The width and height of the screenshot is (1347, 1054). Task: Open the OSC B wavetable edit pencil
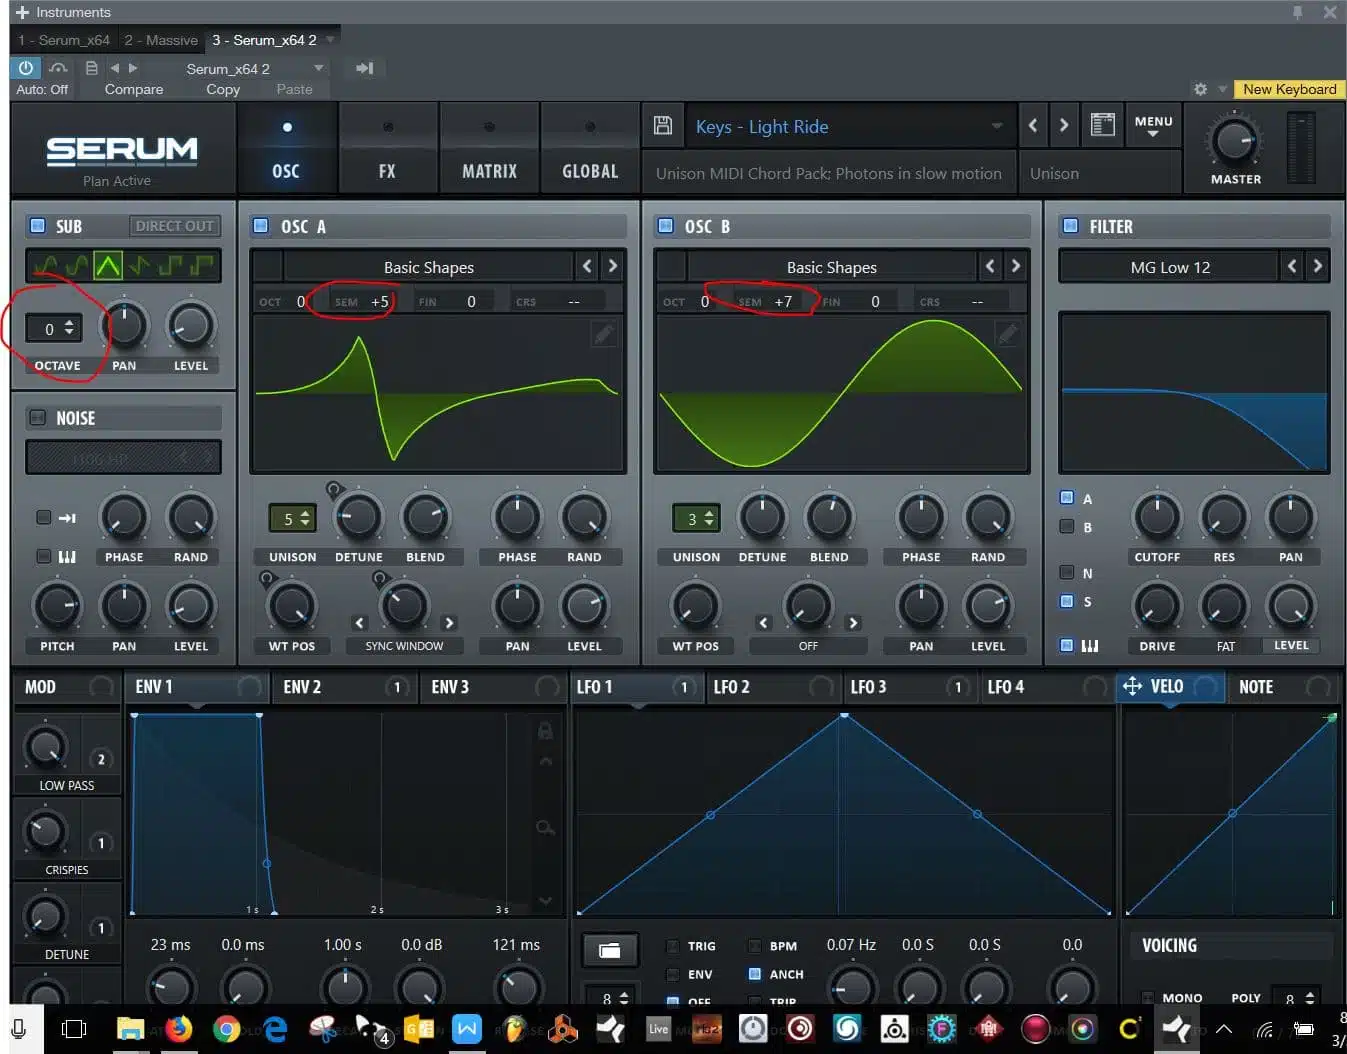tap(1008, 333)
